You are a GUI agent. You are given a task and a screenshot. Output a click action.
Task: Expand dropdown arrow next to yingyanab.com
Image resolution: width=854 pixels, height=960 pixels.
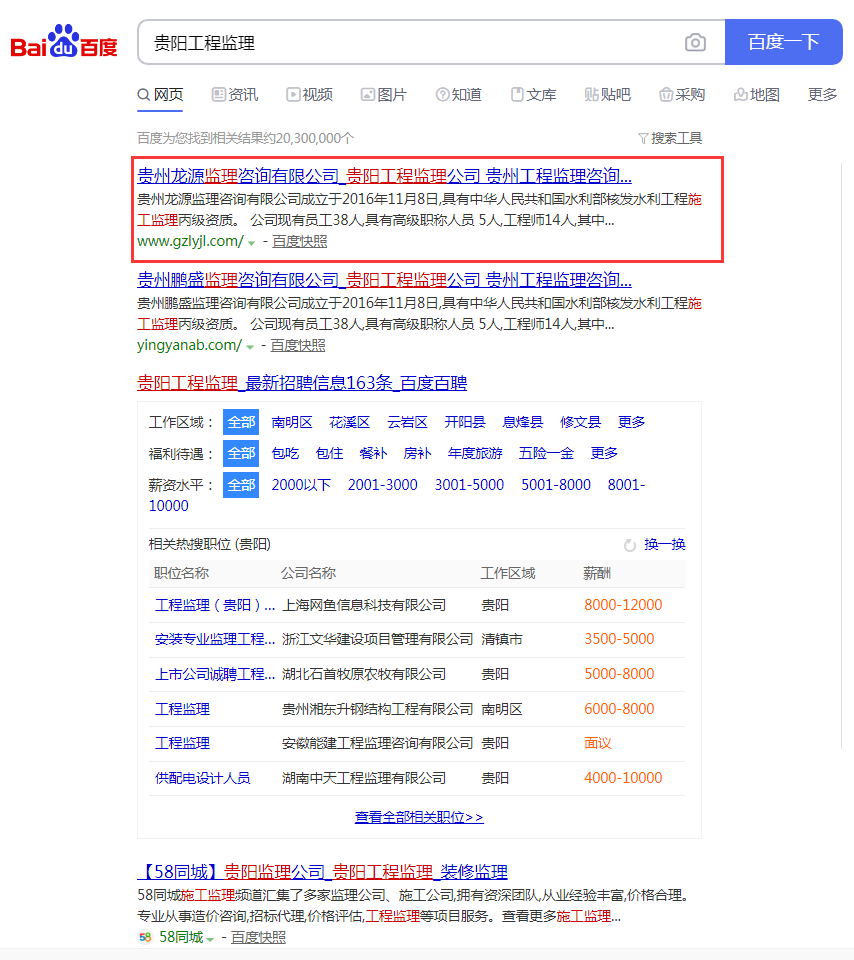(x=250, y=346)
